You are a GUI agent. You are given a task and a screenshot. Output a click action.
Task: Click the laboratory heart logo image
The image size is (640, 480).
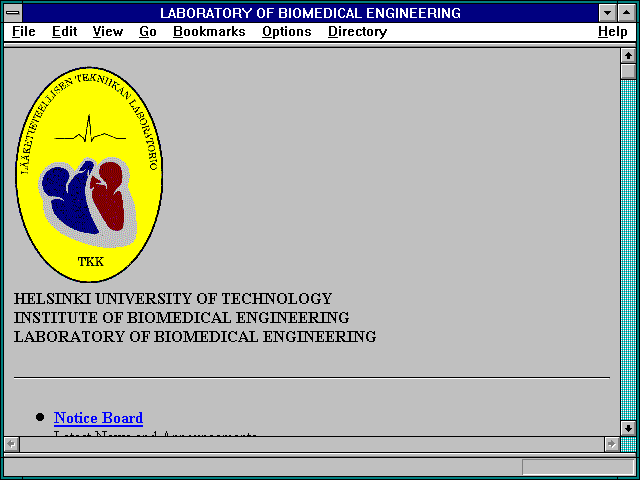[x=89, y=174]
